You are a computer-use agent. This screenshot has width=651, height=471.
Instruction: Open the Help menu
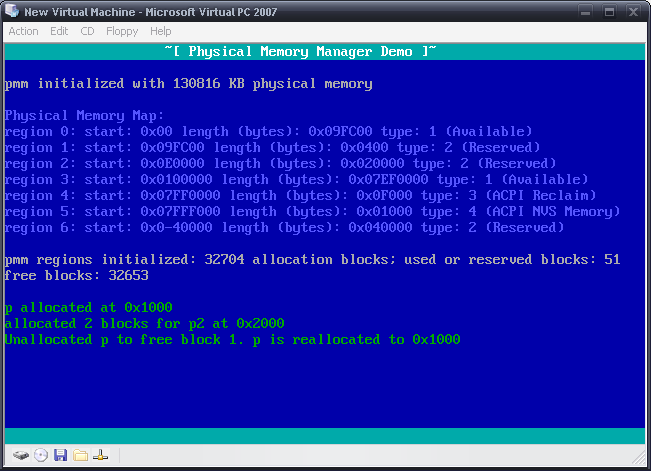pos(161,32)
